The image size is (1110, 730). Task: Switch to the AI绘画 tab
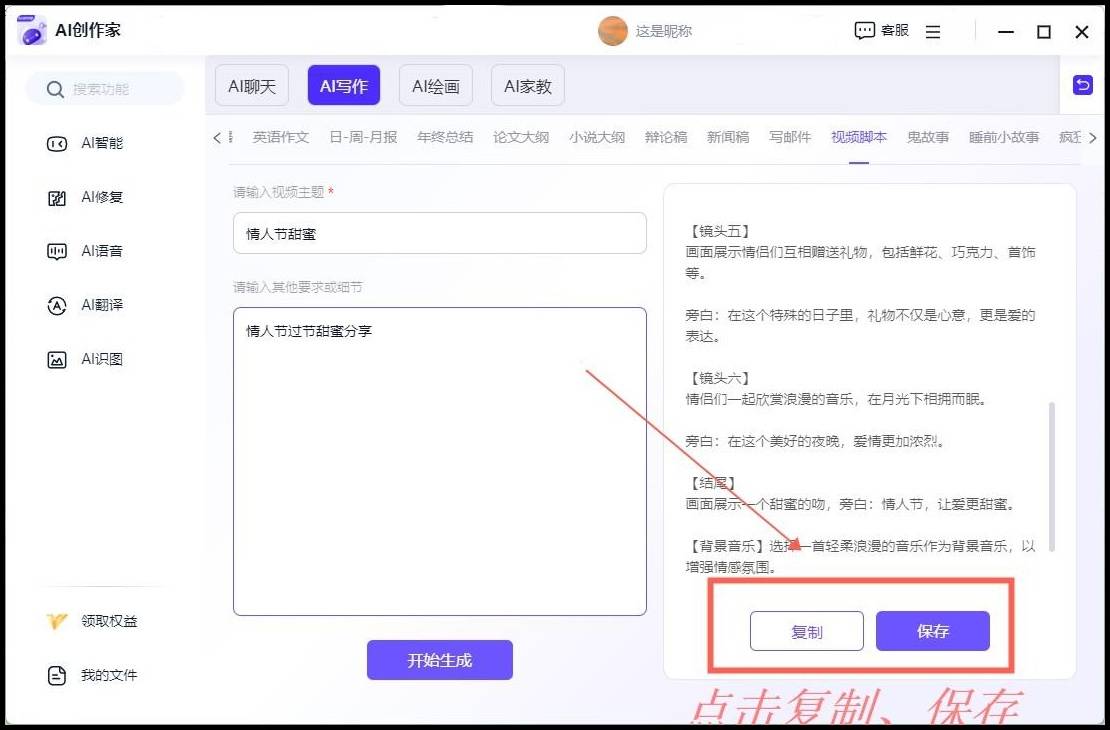click(x=436, y=86)
